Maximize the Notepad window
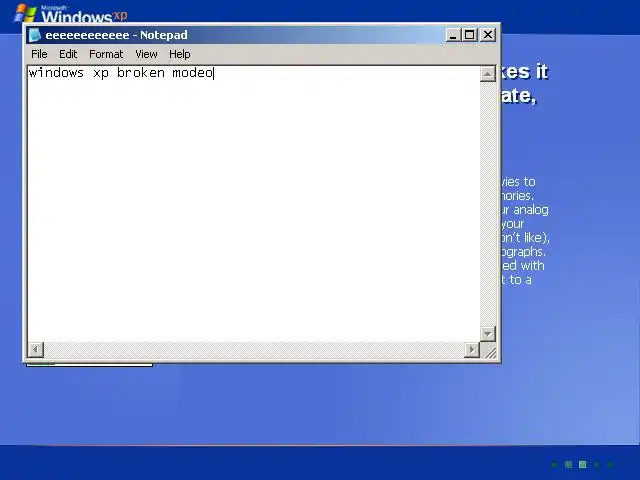The image size is (640, 480). tap(469, 35)
